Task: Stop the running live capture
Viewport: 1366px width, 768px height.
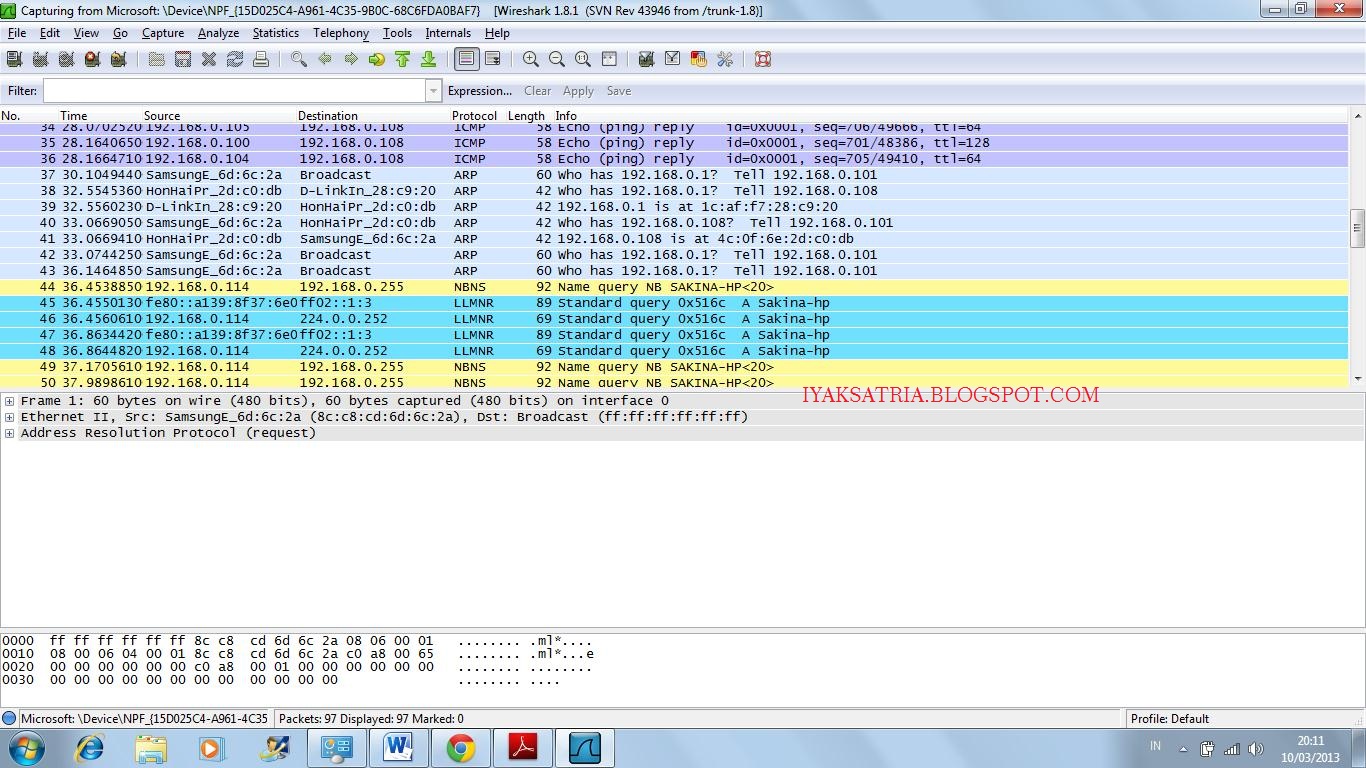Action: (x=93, y=59)
